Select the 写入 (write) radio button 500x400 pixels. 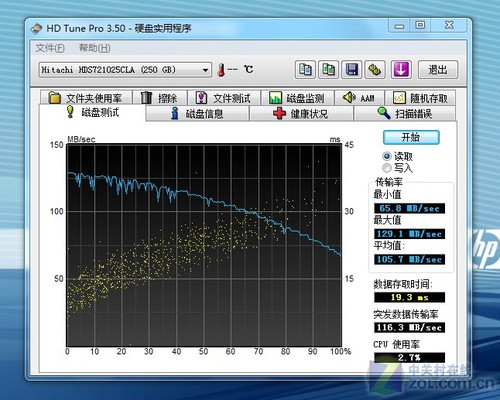[x=387, y=168]
